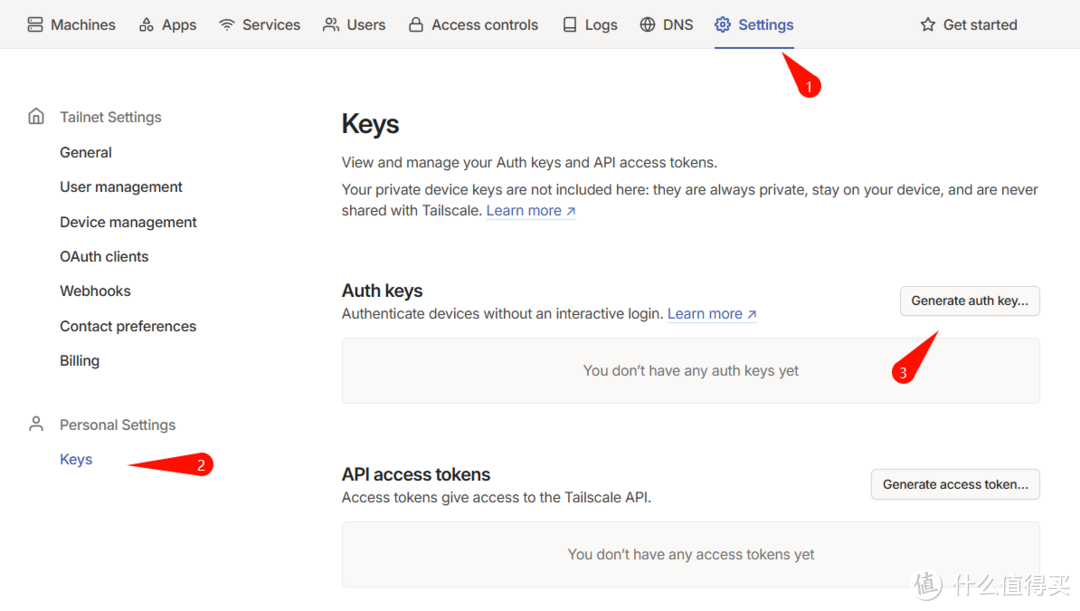Click the Services wifi icon

click(227, 25)
